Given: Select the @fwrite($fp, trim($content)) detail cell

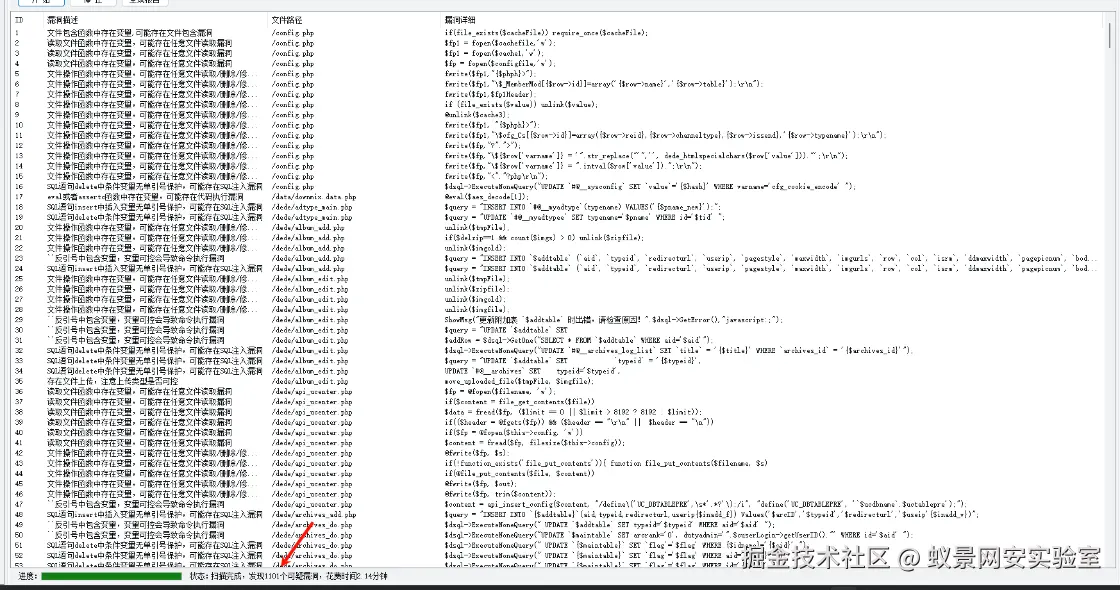Looking at the screenshot, I should pyautogui.click(x=499, y=494).
